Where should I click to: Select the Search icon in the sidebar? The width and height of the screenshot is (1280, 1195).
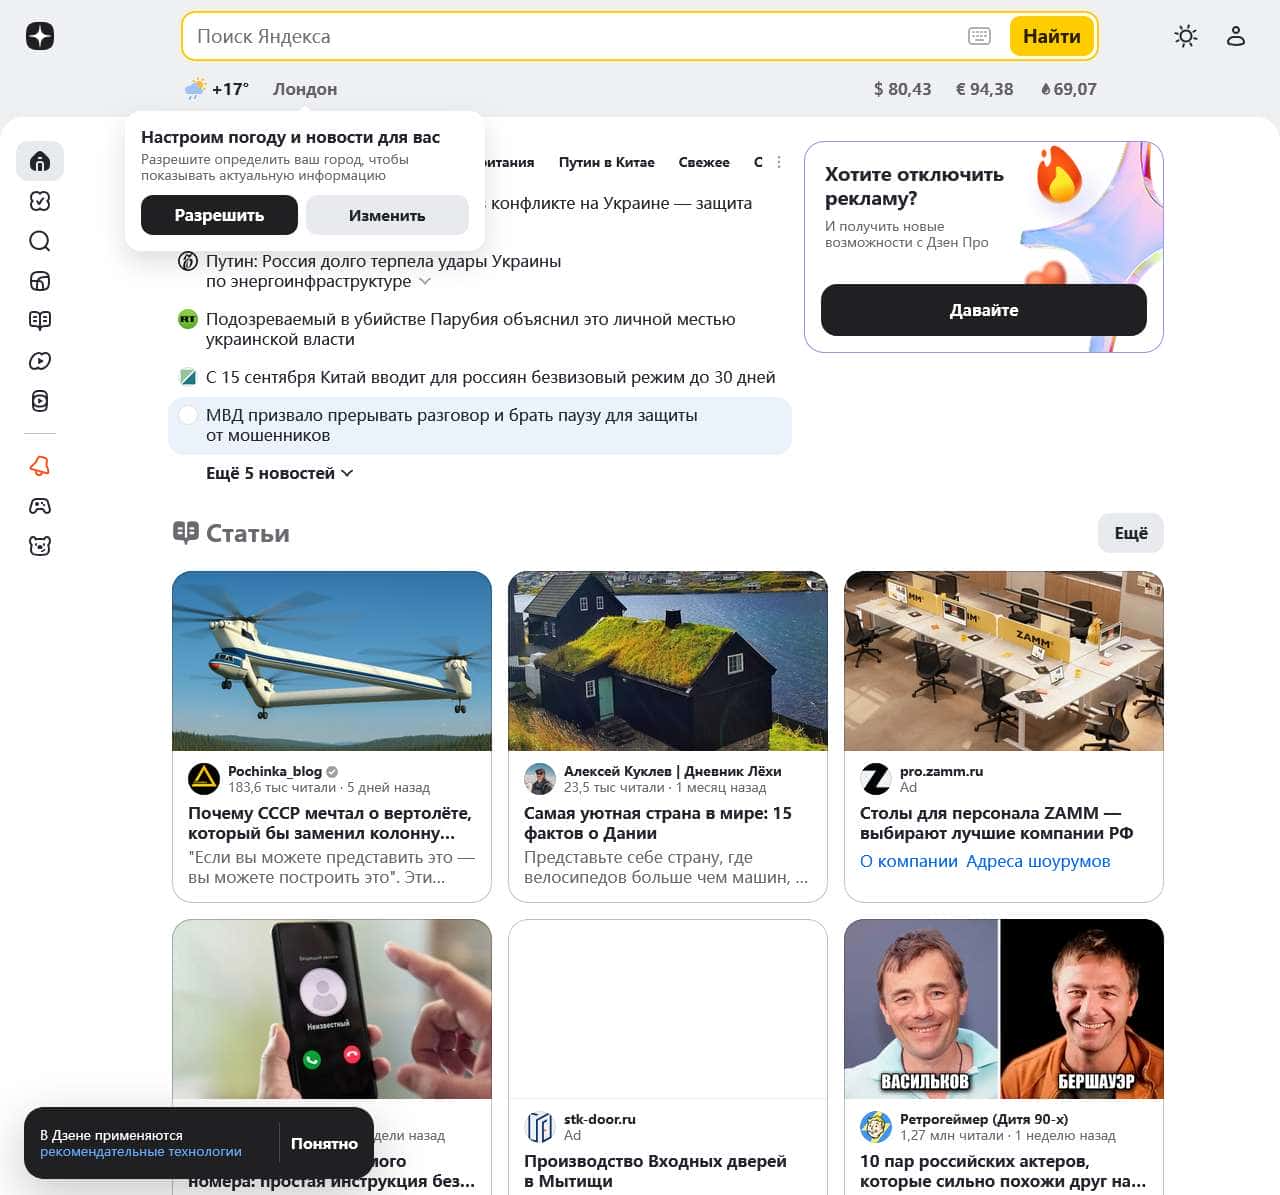pos(40,241)
